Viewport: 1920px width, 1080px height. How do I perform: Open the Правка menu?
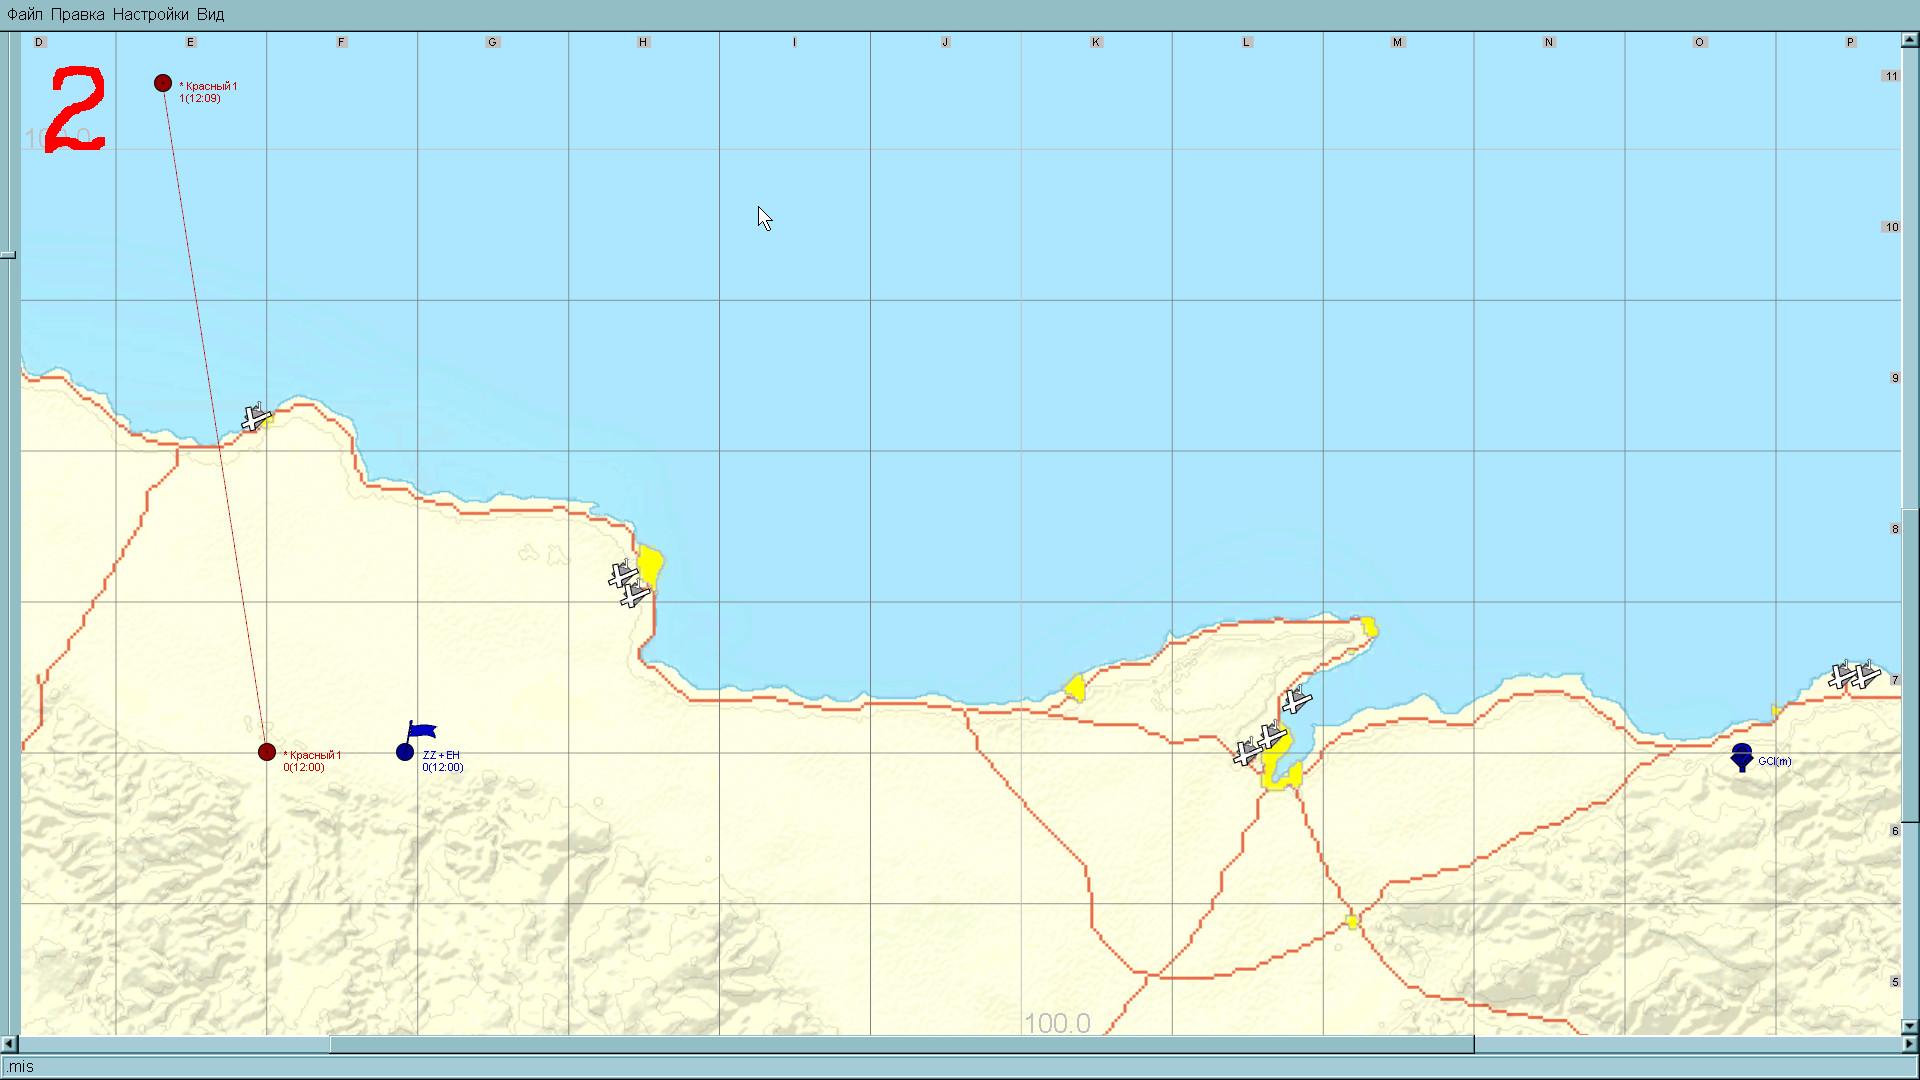click(x=77, y=14)
